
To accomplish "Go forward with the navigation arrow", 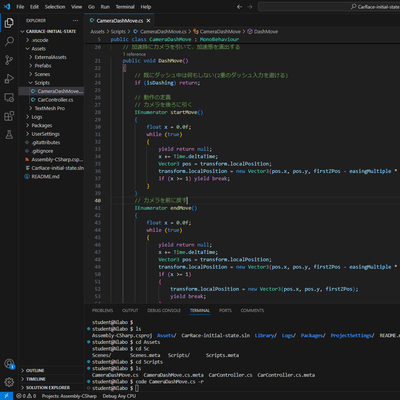I will tap(250, 7).
